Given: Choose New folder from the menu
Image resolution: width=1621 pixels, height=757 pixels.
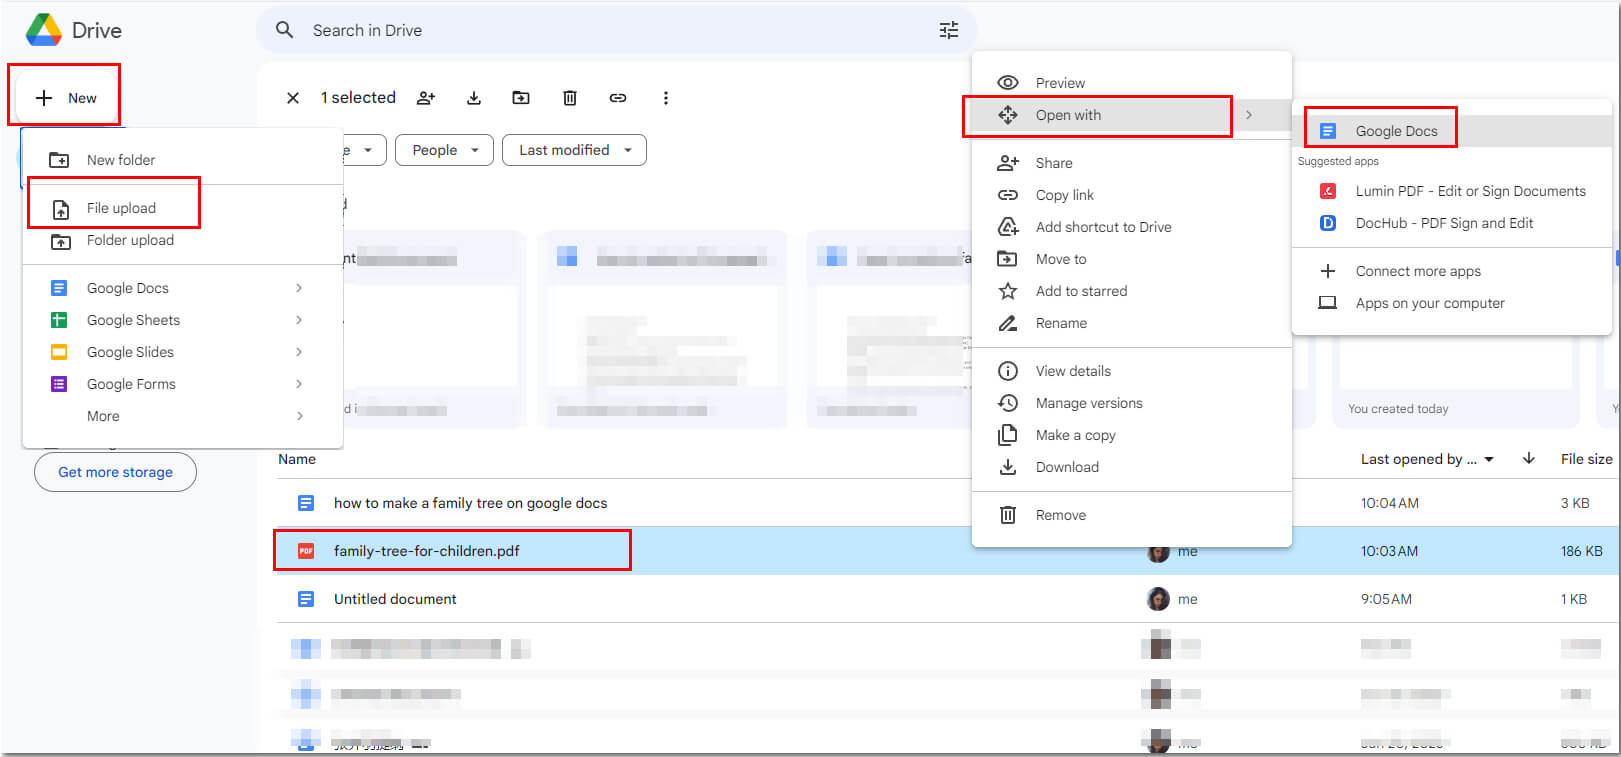Looking at the screenshot, I should coord(183,160).
